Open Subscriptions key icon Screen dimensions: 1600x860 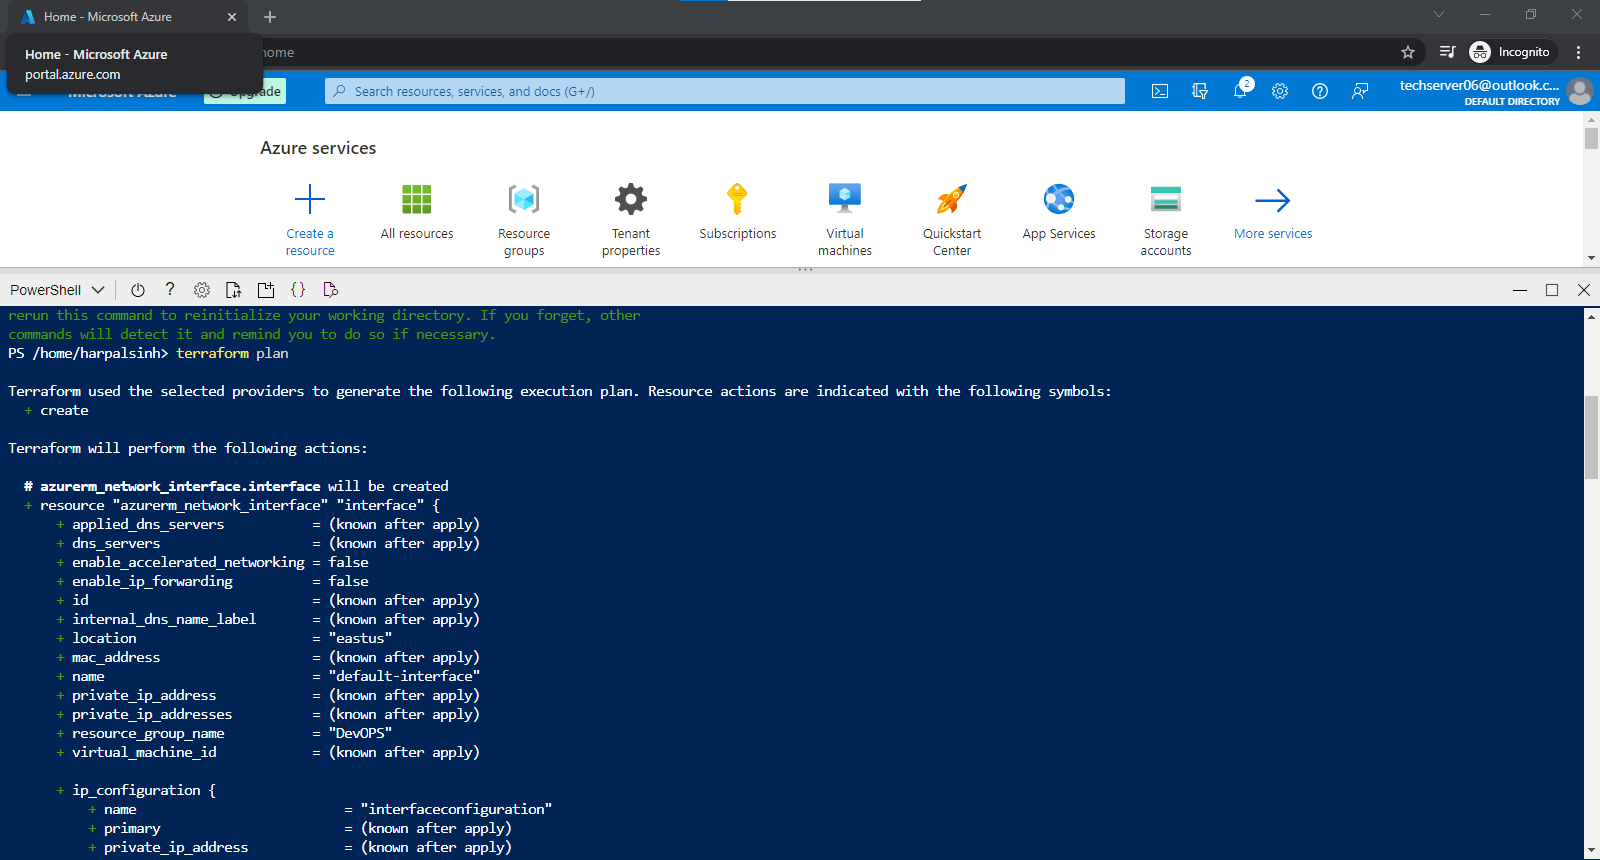point(737,199)
